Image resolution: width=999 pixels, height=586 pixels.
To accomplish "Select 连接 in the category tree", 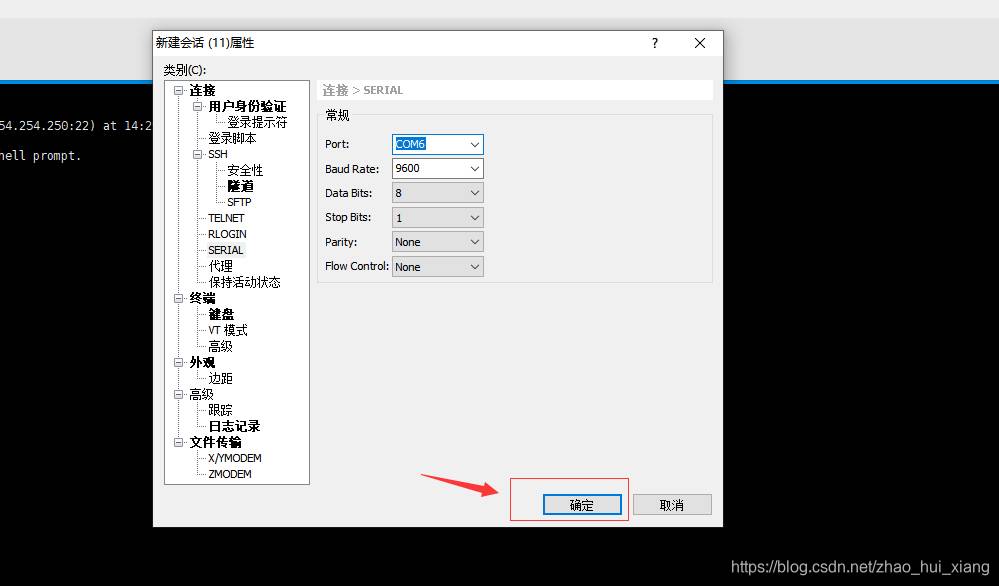I will tap(203, 90).
